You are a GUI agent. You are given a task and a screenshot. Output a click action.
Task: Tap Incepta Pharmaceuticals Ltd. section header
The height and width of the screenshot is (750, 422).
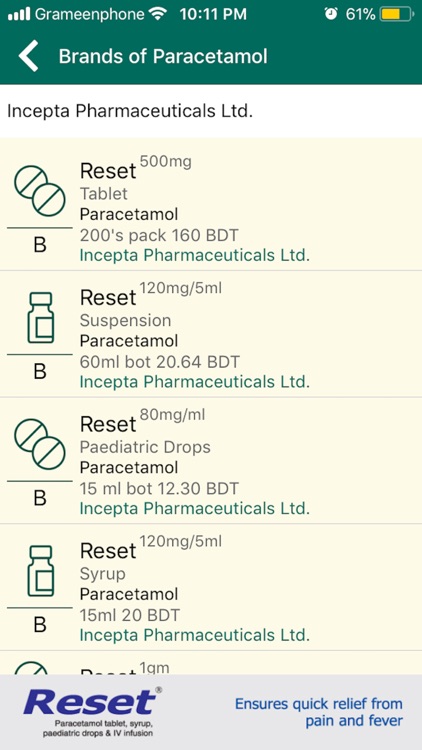point(130,111)
